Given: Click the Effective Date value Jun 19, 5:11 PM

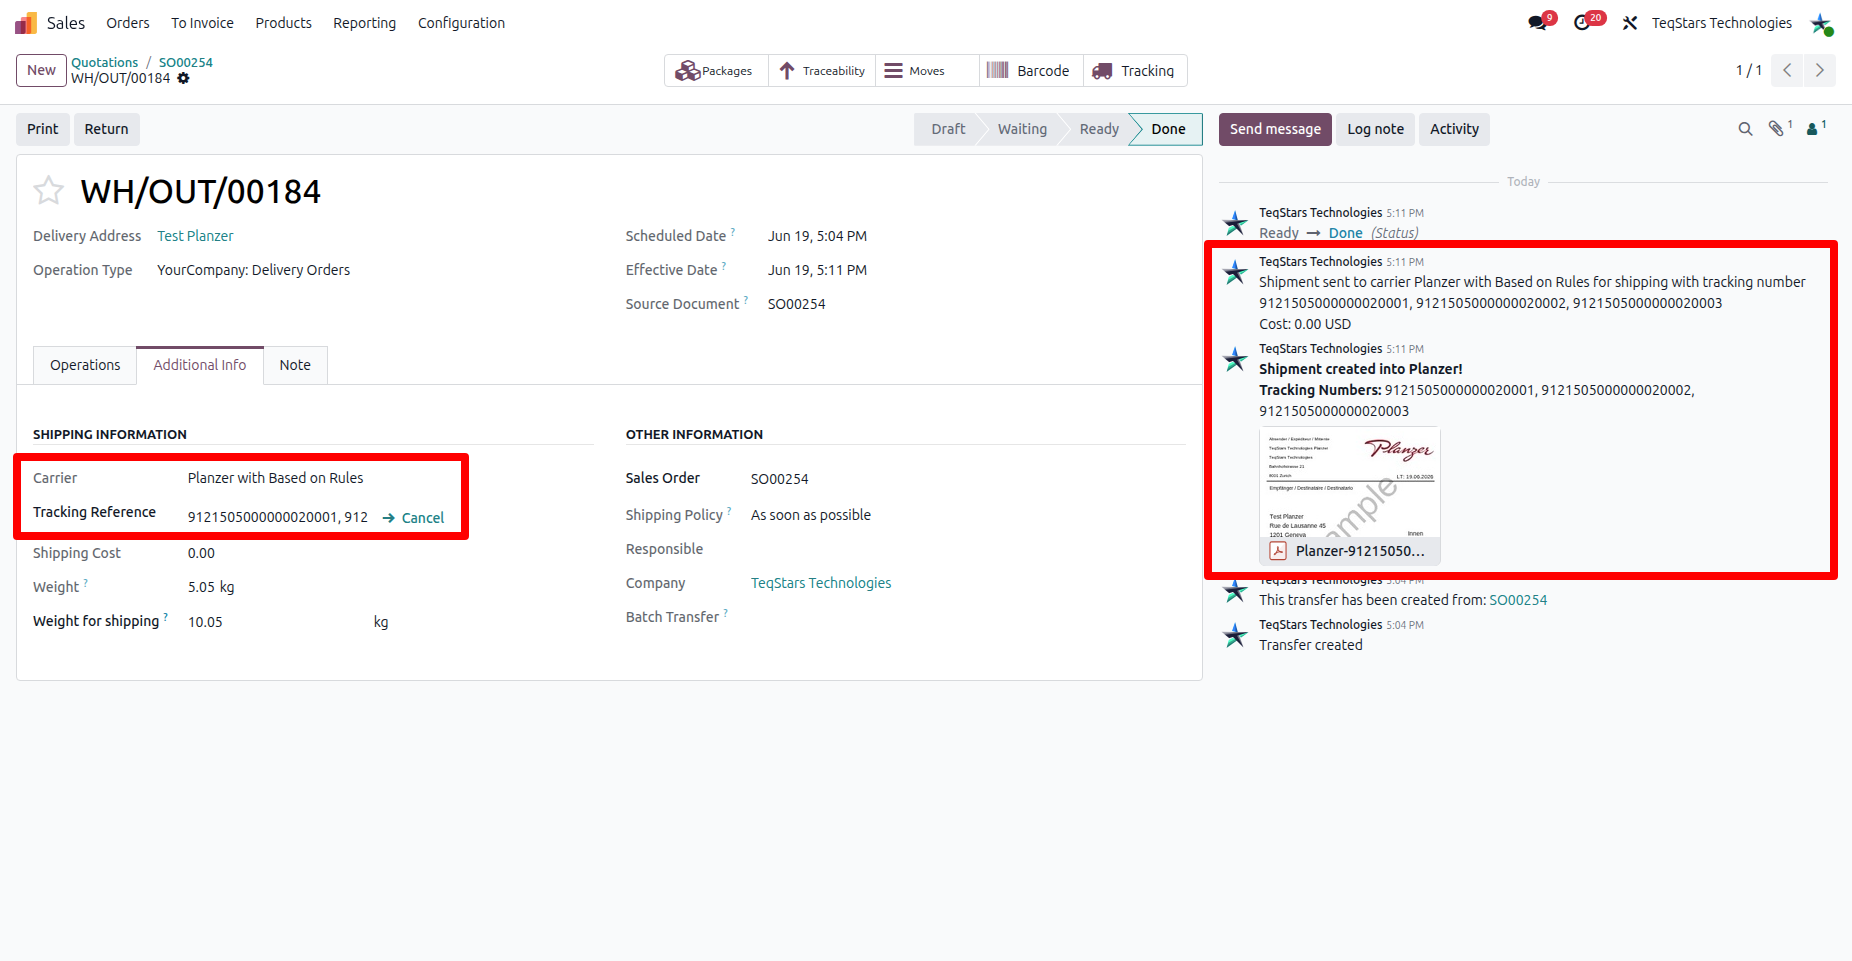Looking at the screenshot, I should coord(817,270).
